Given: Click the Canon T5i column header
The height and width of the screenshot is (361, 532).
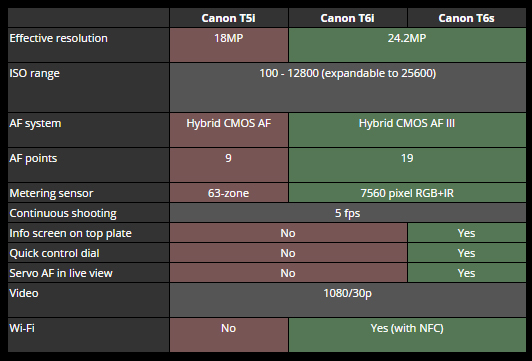Looking at the screenshot, I should coord(229,18).
